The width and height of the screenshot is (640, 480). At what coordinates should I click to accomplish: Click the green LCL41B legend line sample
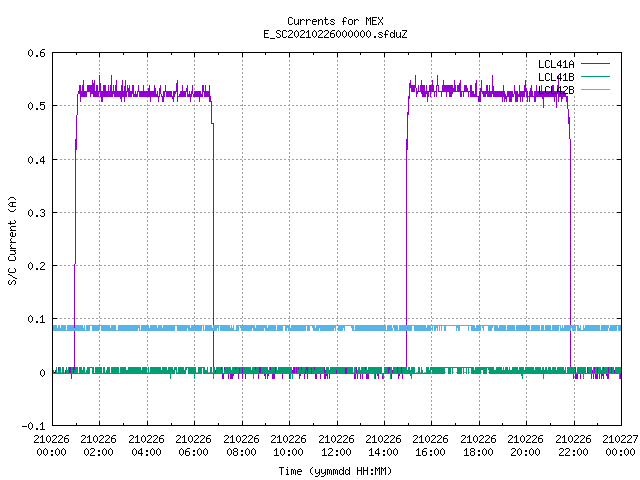(595, 76)
